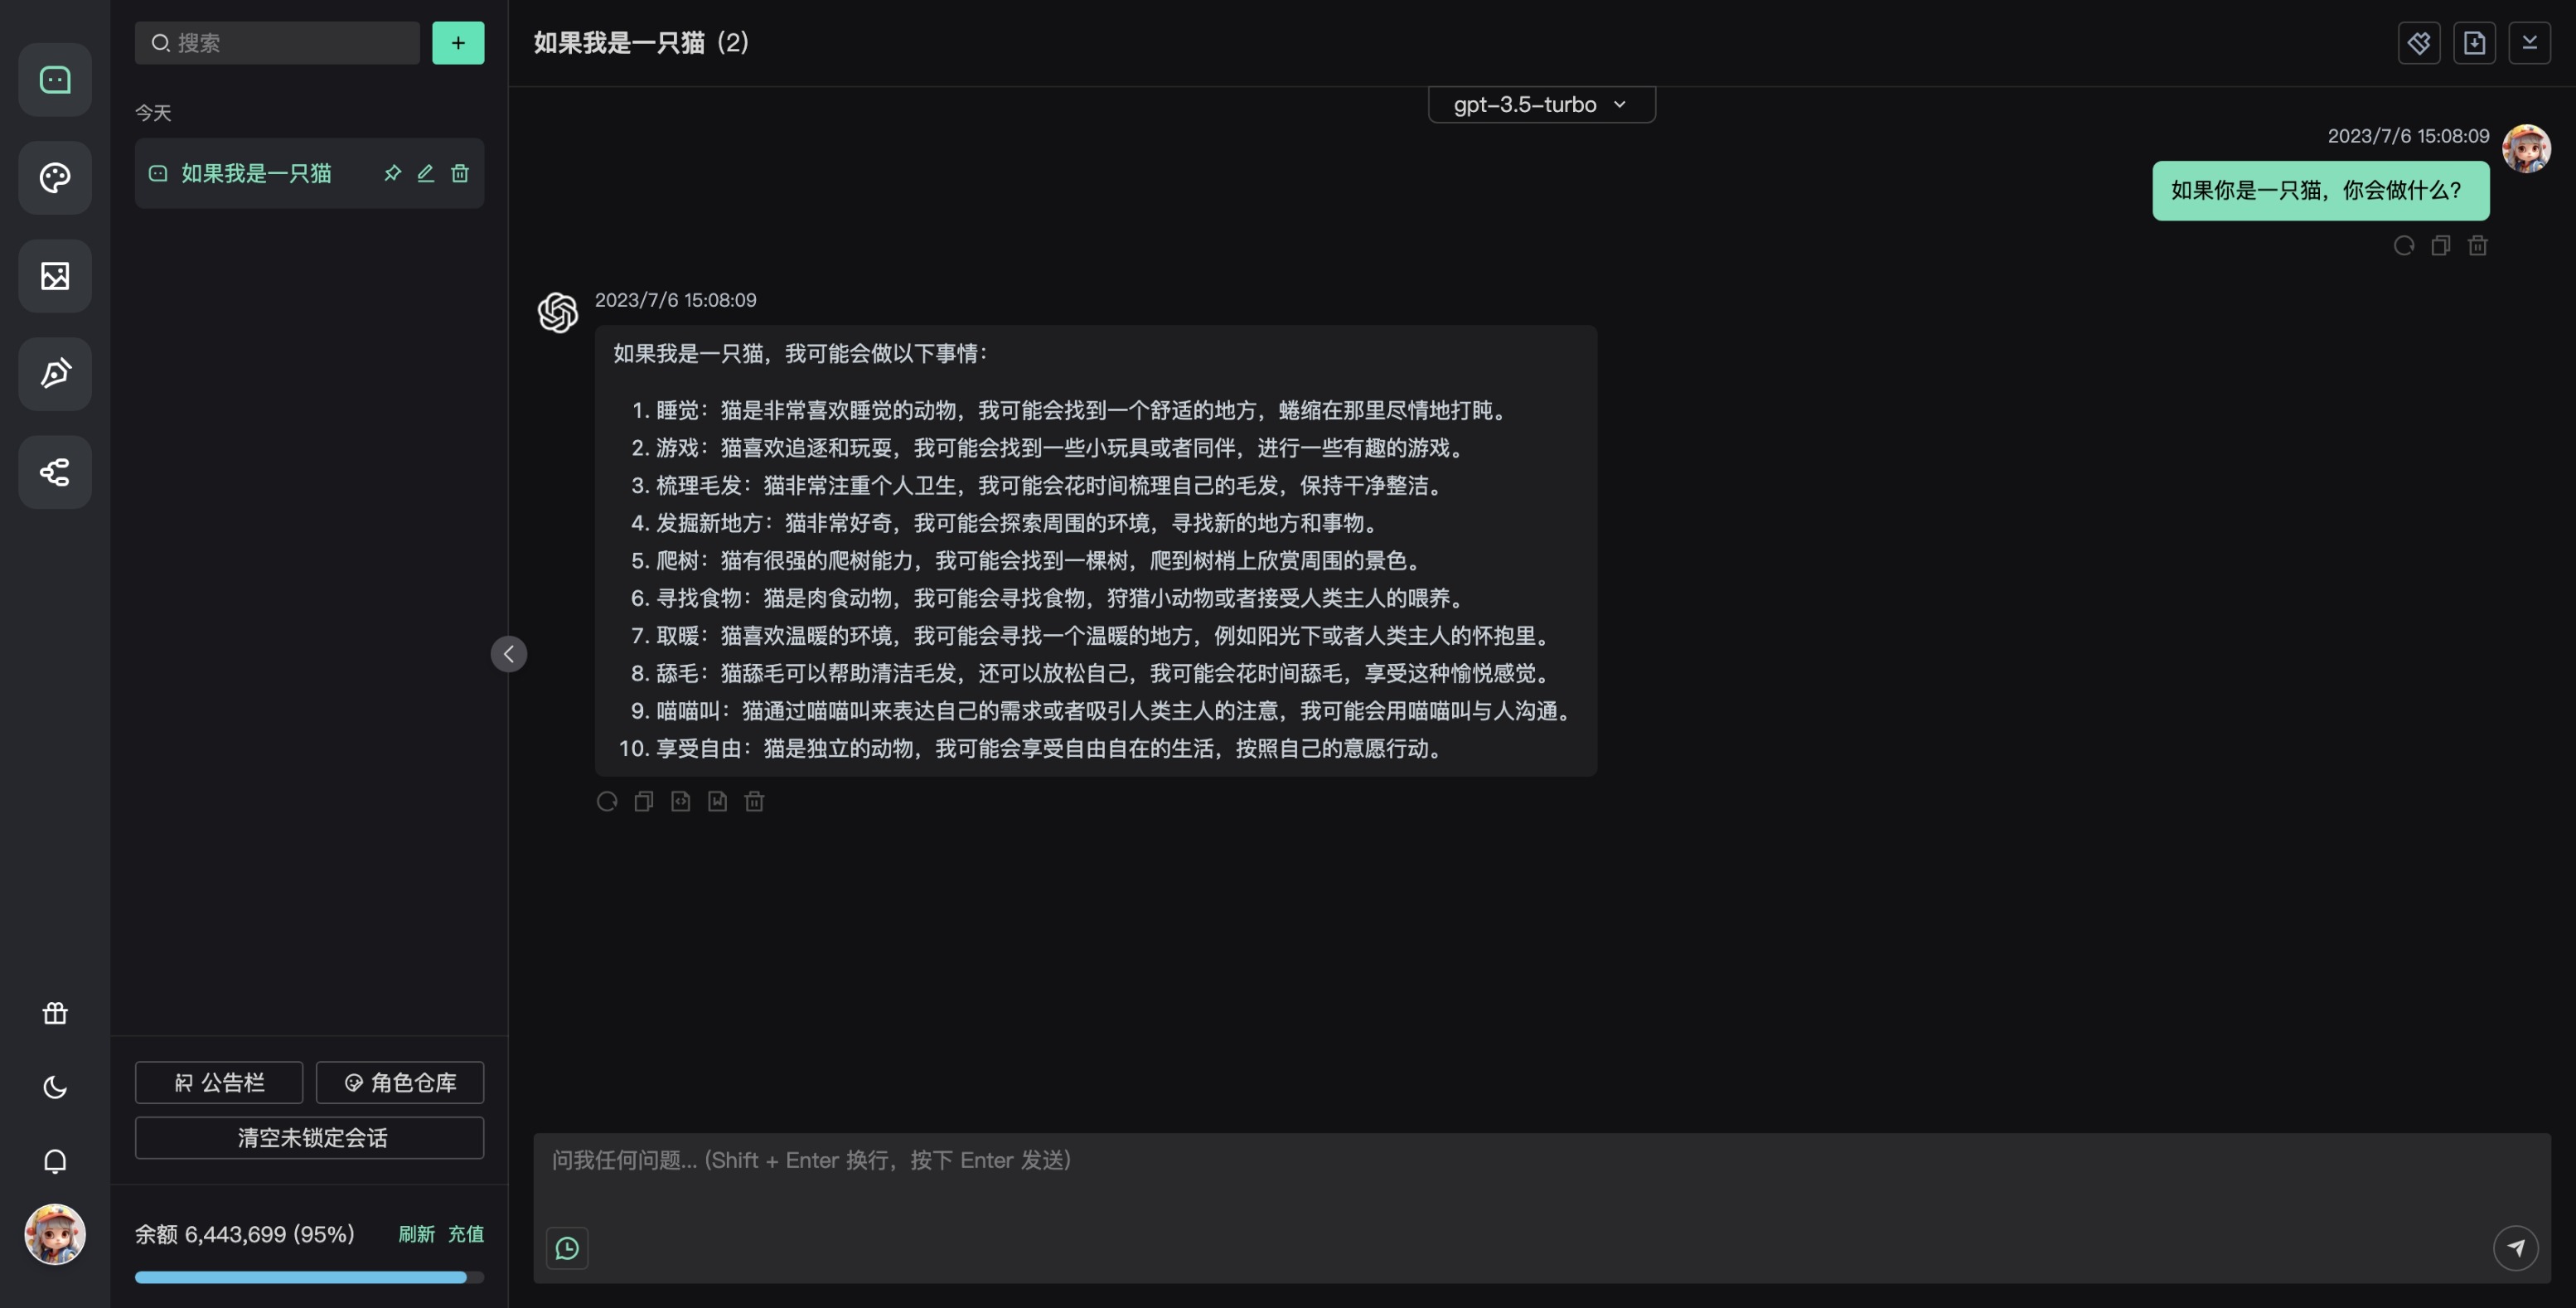Open the gpt-3.5-turbo model dropdown

click(x=1541, y=104)
